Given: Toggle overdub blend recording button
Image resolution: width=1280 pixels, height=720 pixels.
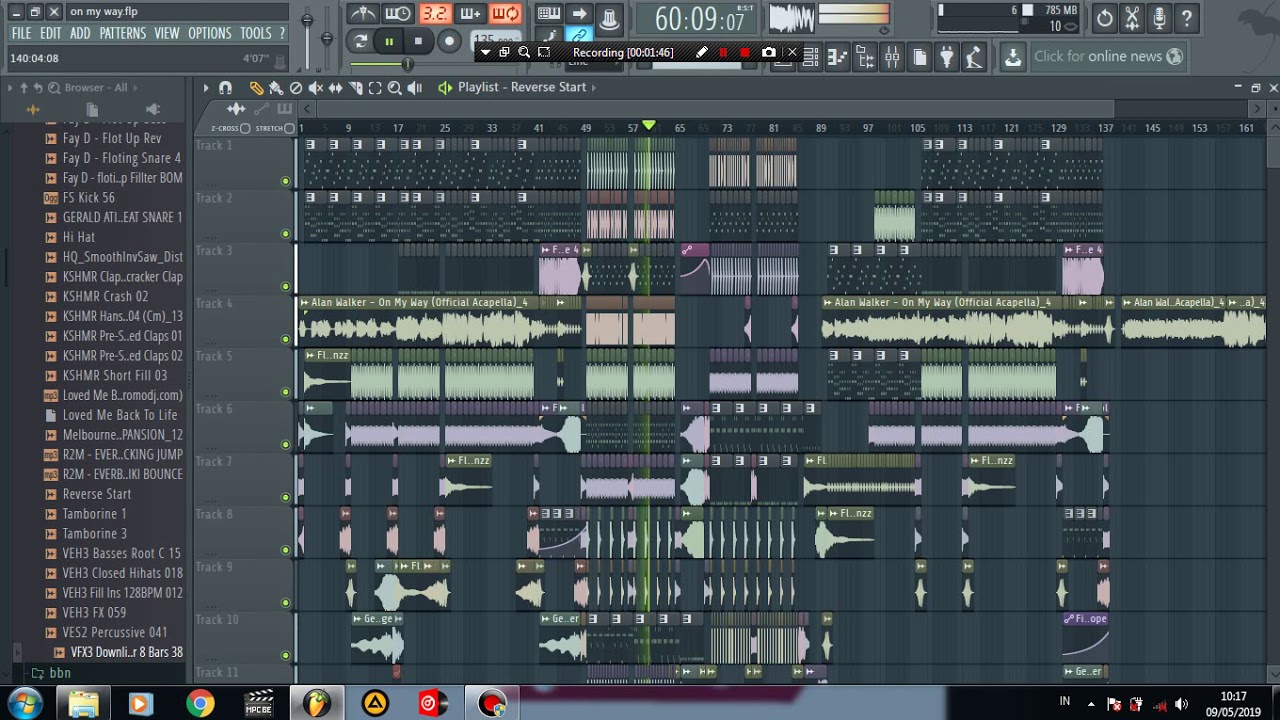Looking at the screenshot, I should coord(470,13).
